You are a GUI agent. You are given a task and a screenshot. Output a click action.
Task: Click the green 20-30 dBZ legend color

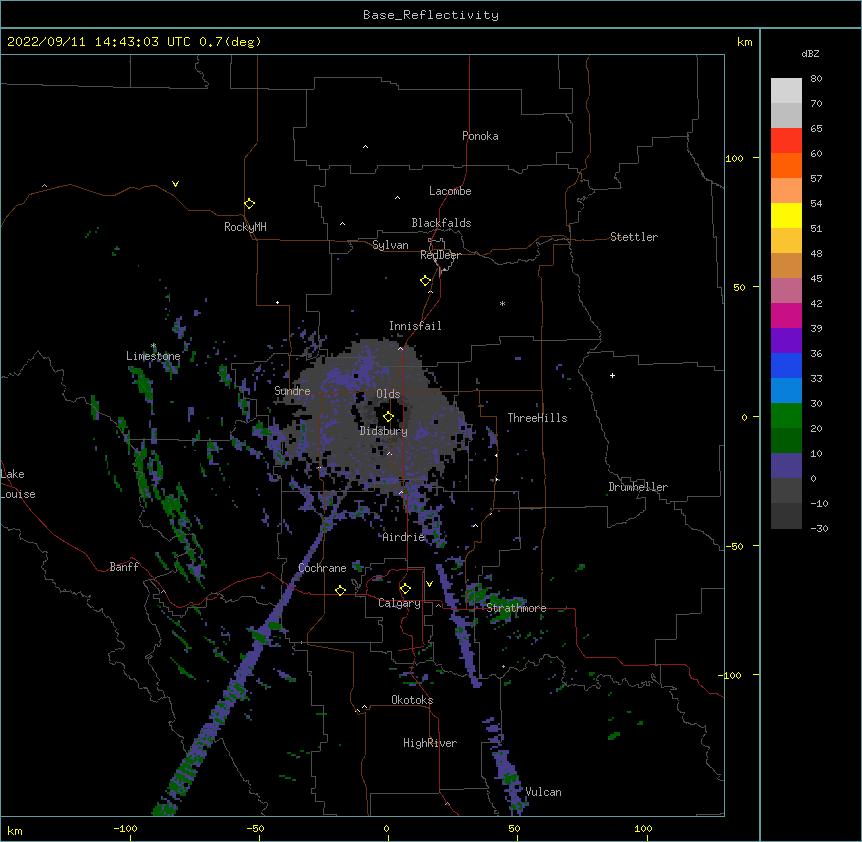tap(786, 416)
